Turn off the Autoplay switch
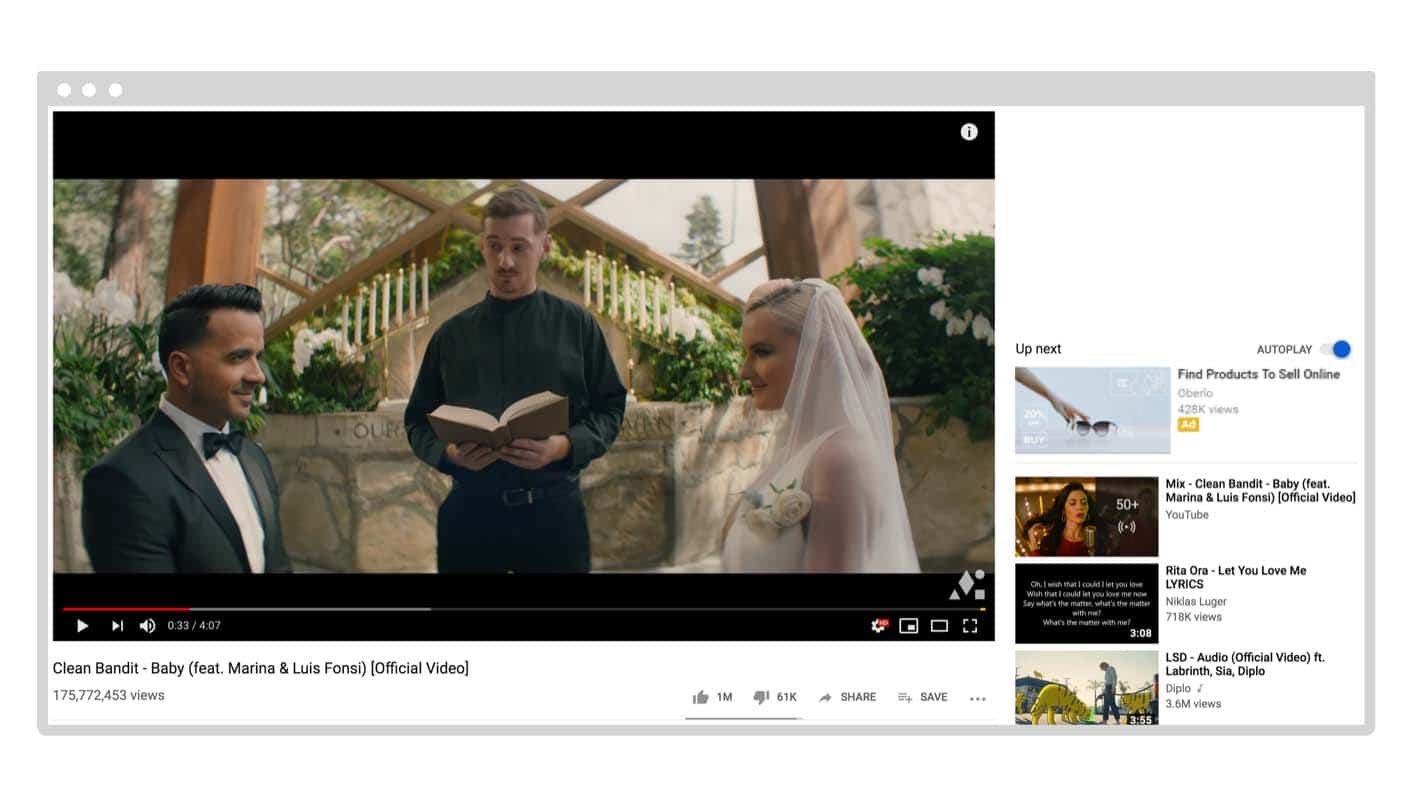The width and height of the screenshot is (1413, 807). [1335, 349]
